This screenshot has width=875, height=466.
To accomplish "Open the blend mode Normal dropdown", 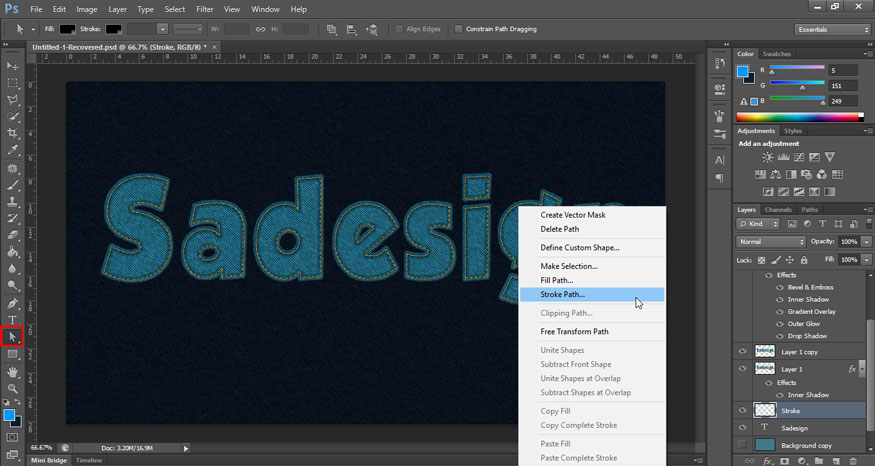I will coord(771,242).
